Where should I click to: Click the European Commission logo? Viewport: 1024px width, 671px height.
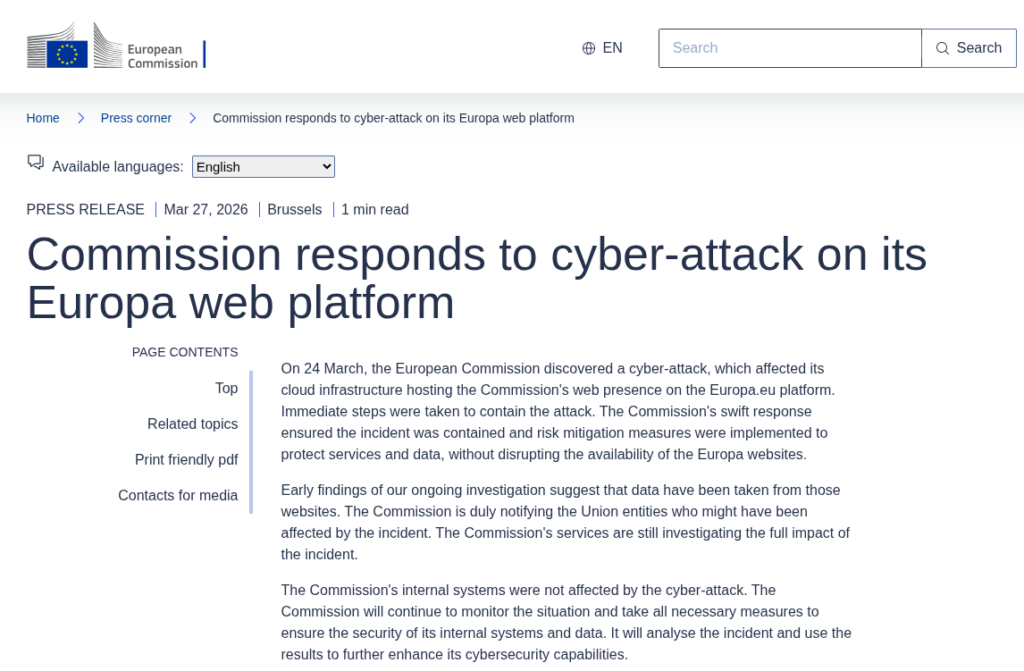click(x=116, y=48)
